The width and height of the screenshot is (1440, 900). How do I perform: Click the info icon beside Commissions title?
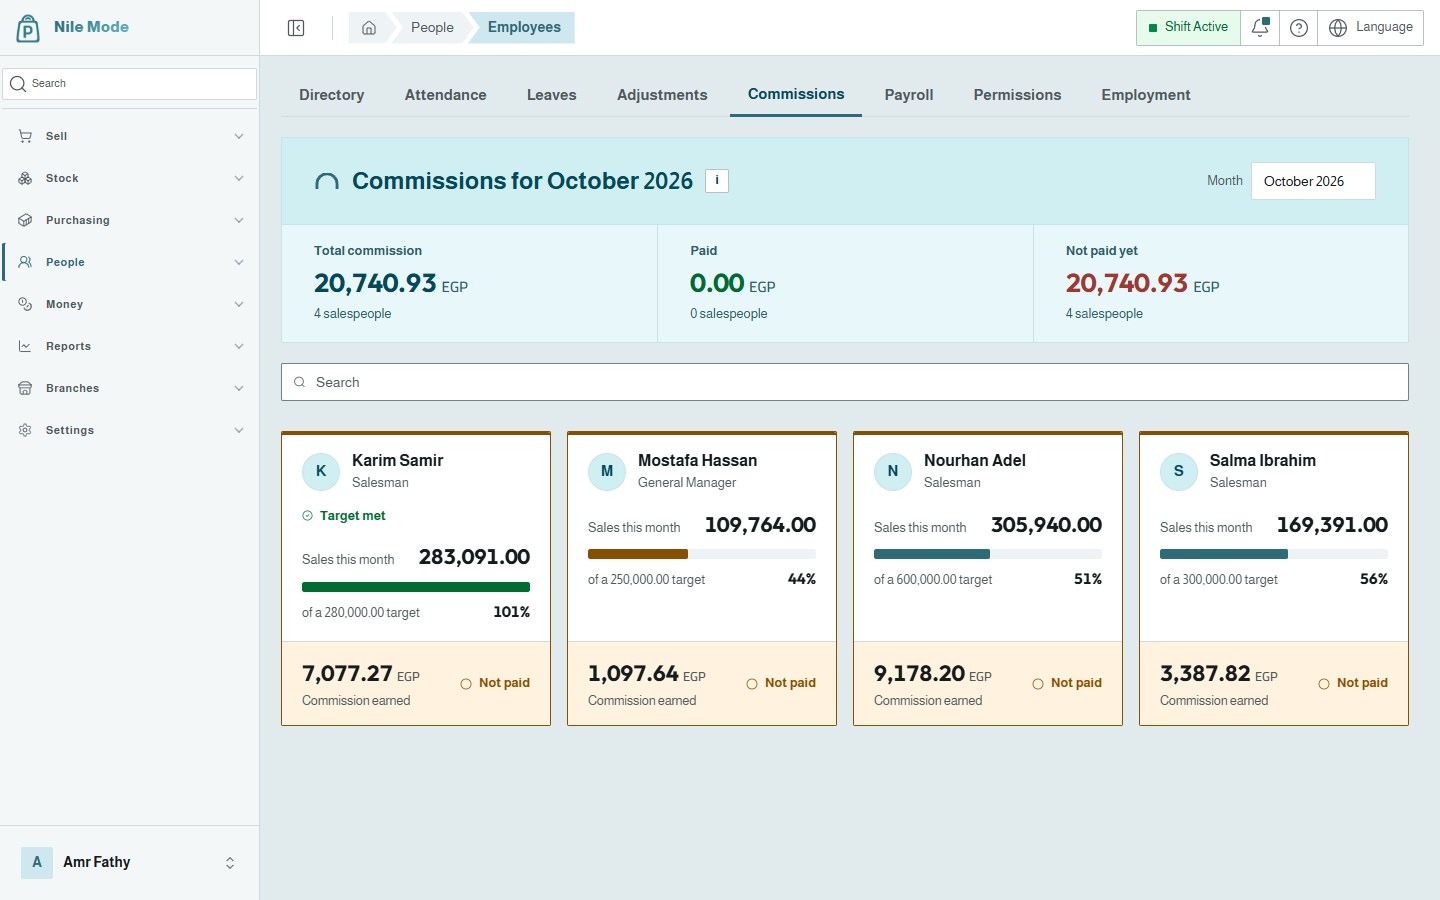point(717,181)
